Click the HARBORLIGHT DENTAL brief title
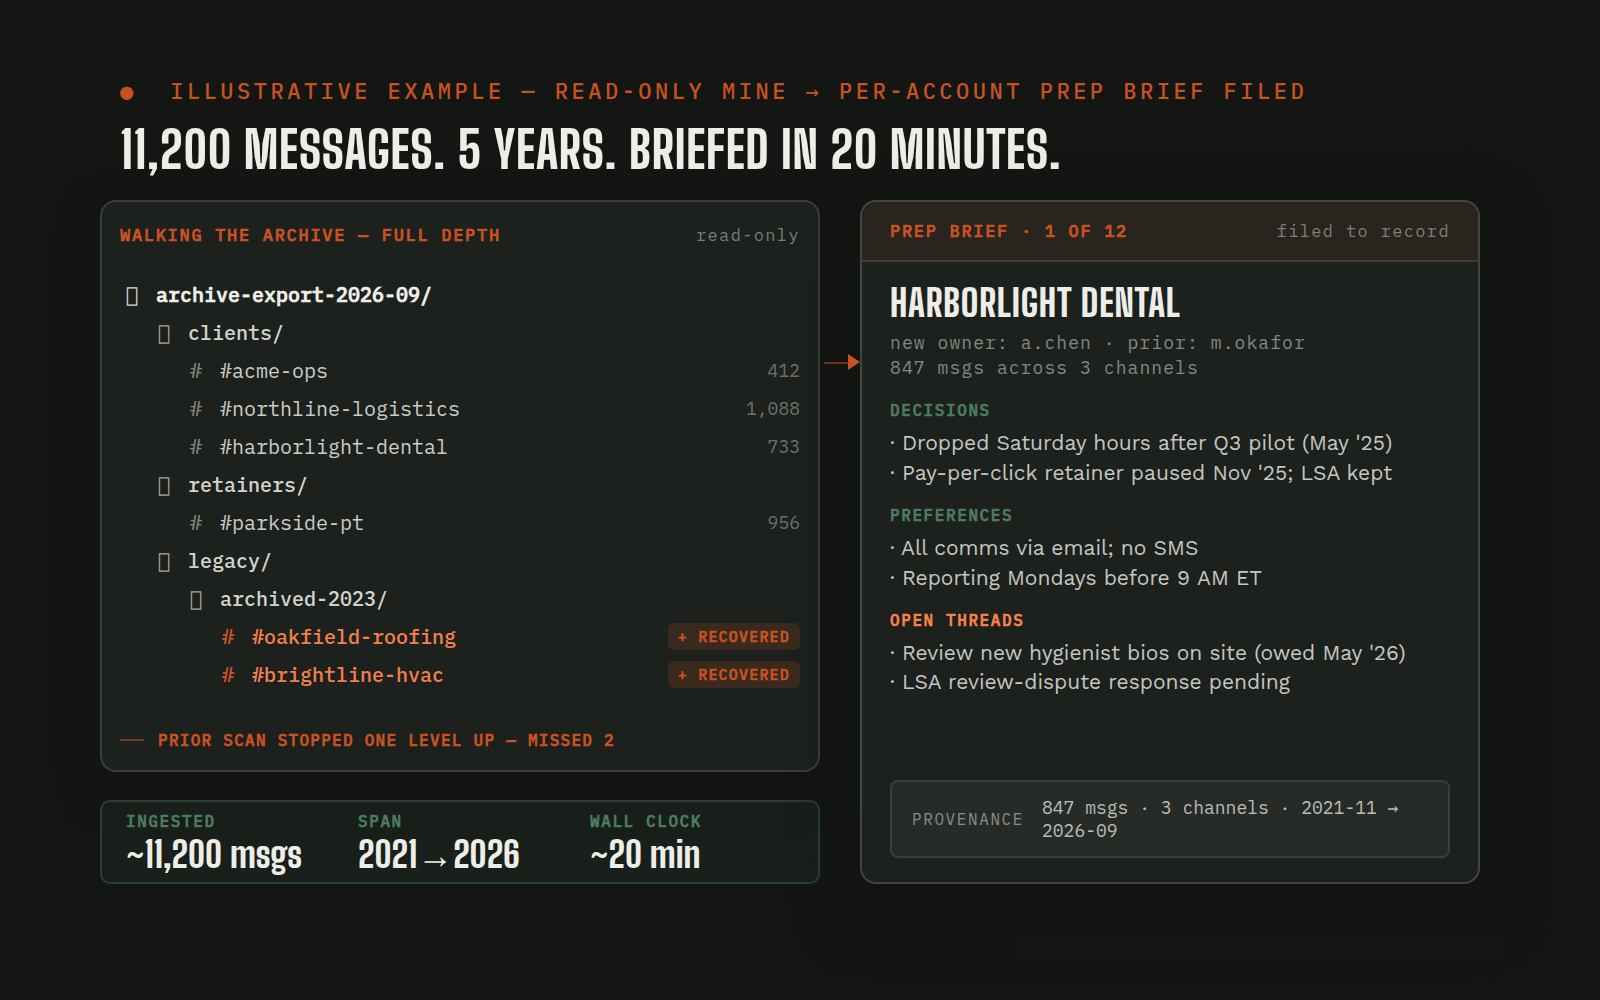This screenshot has height=1000, width=1600. tap(1035, 303)
